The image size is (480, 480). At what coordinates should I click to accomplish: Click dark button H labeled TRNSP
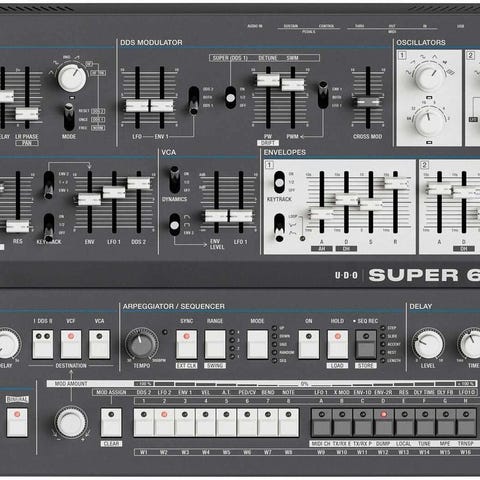(466, 422)
